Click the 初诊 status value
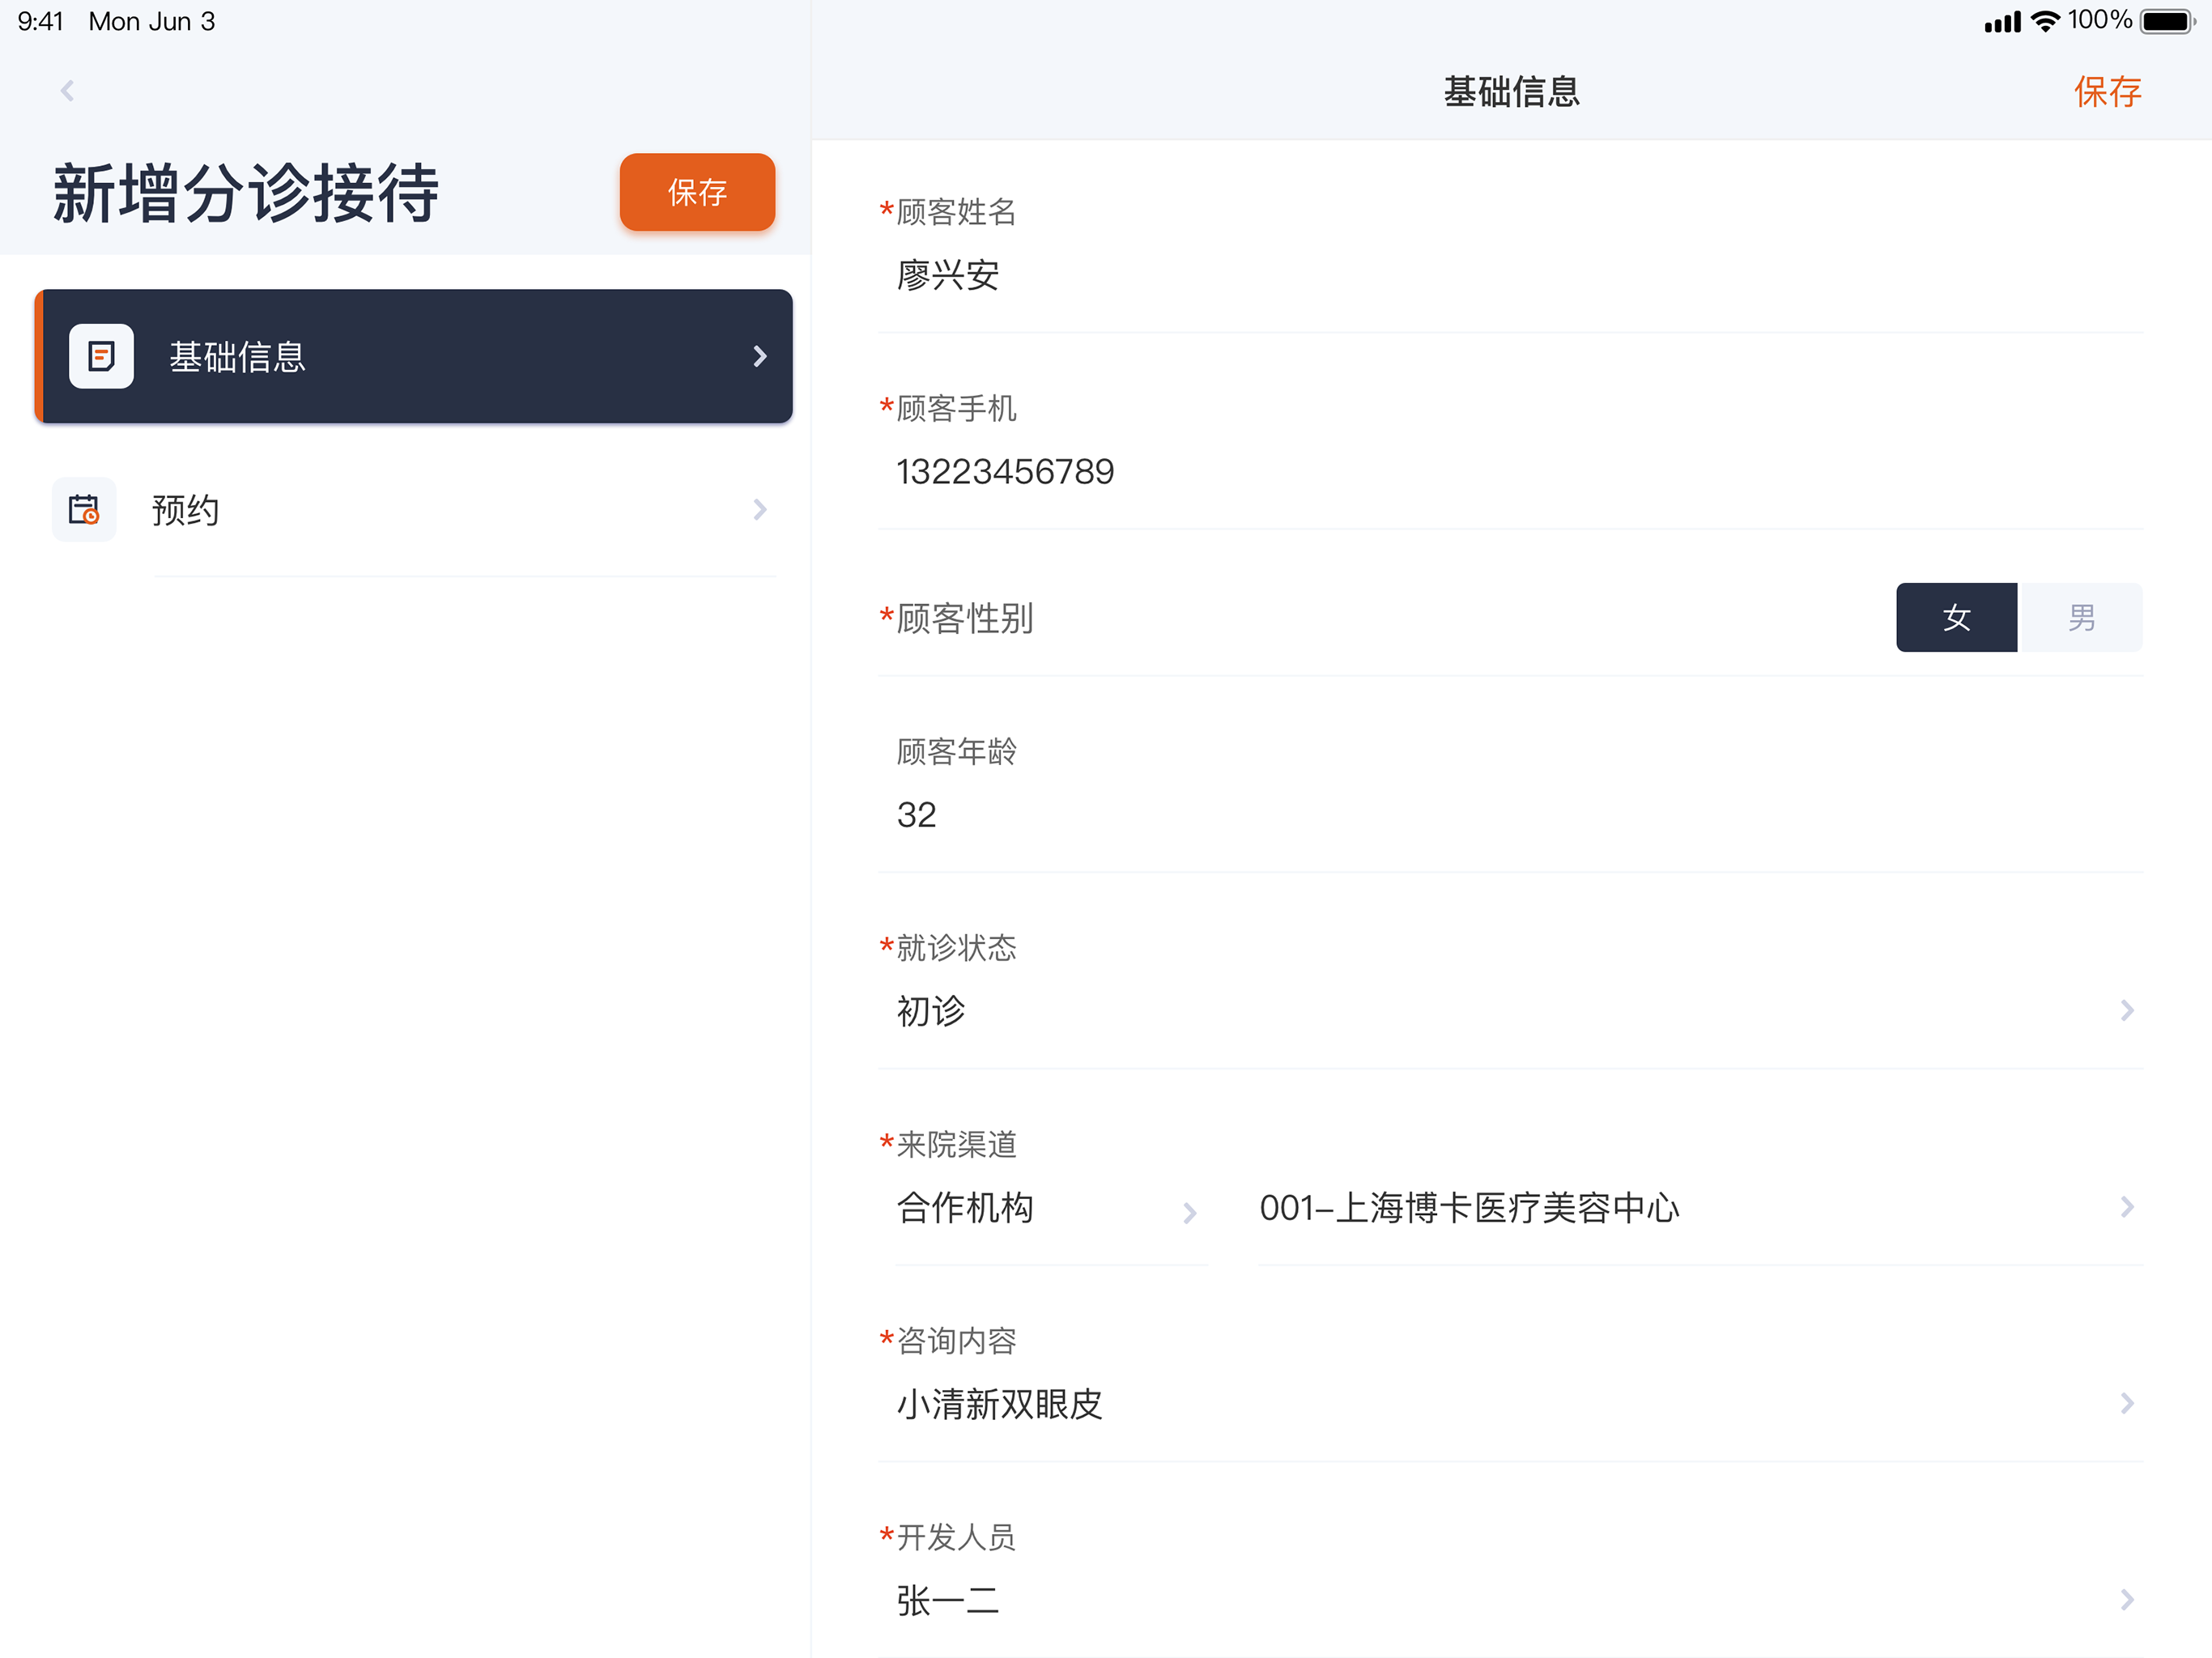Image resolution: width=2212 pixels, height=1658 pixels. 931,1011
